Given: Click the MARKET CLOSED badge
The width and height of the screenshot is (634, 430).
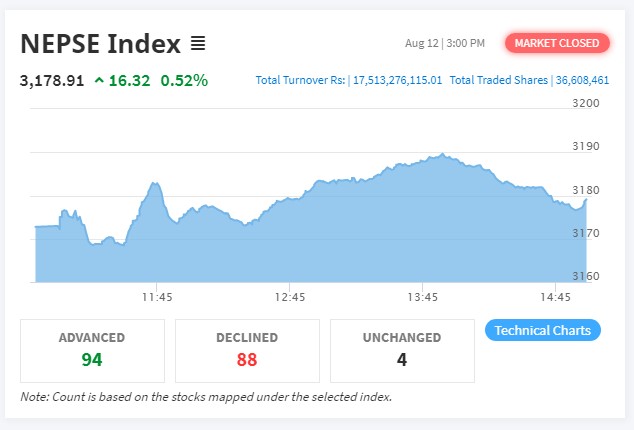Looking at the screenshot, I should pyautogui.click(x=557, y=43).
